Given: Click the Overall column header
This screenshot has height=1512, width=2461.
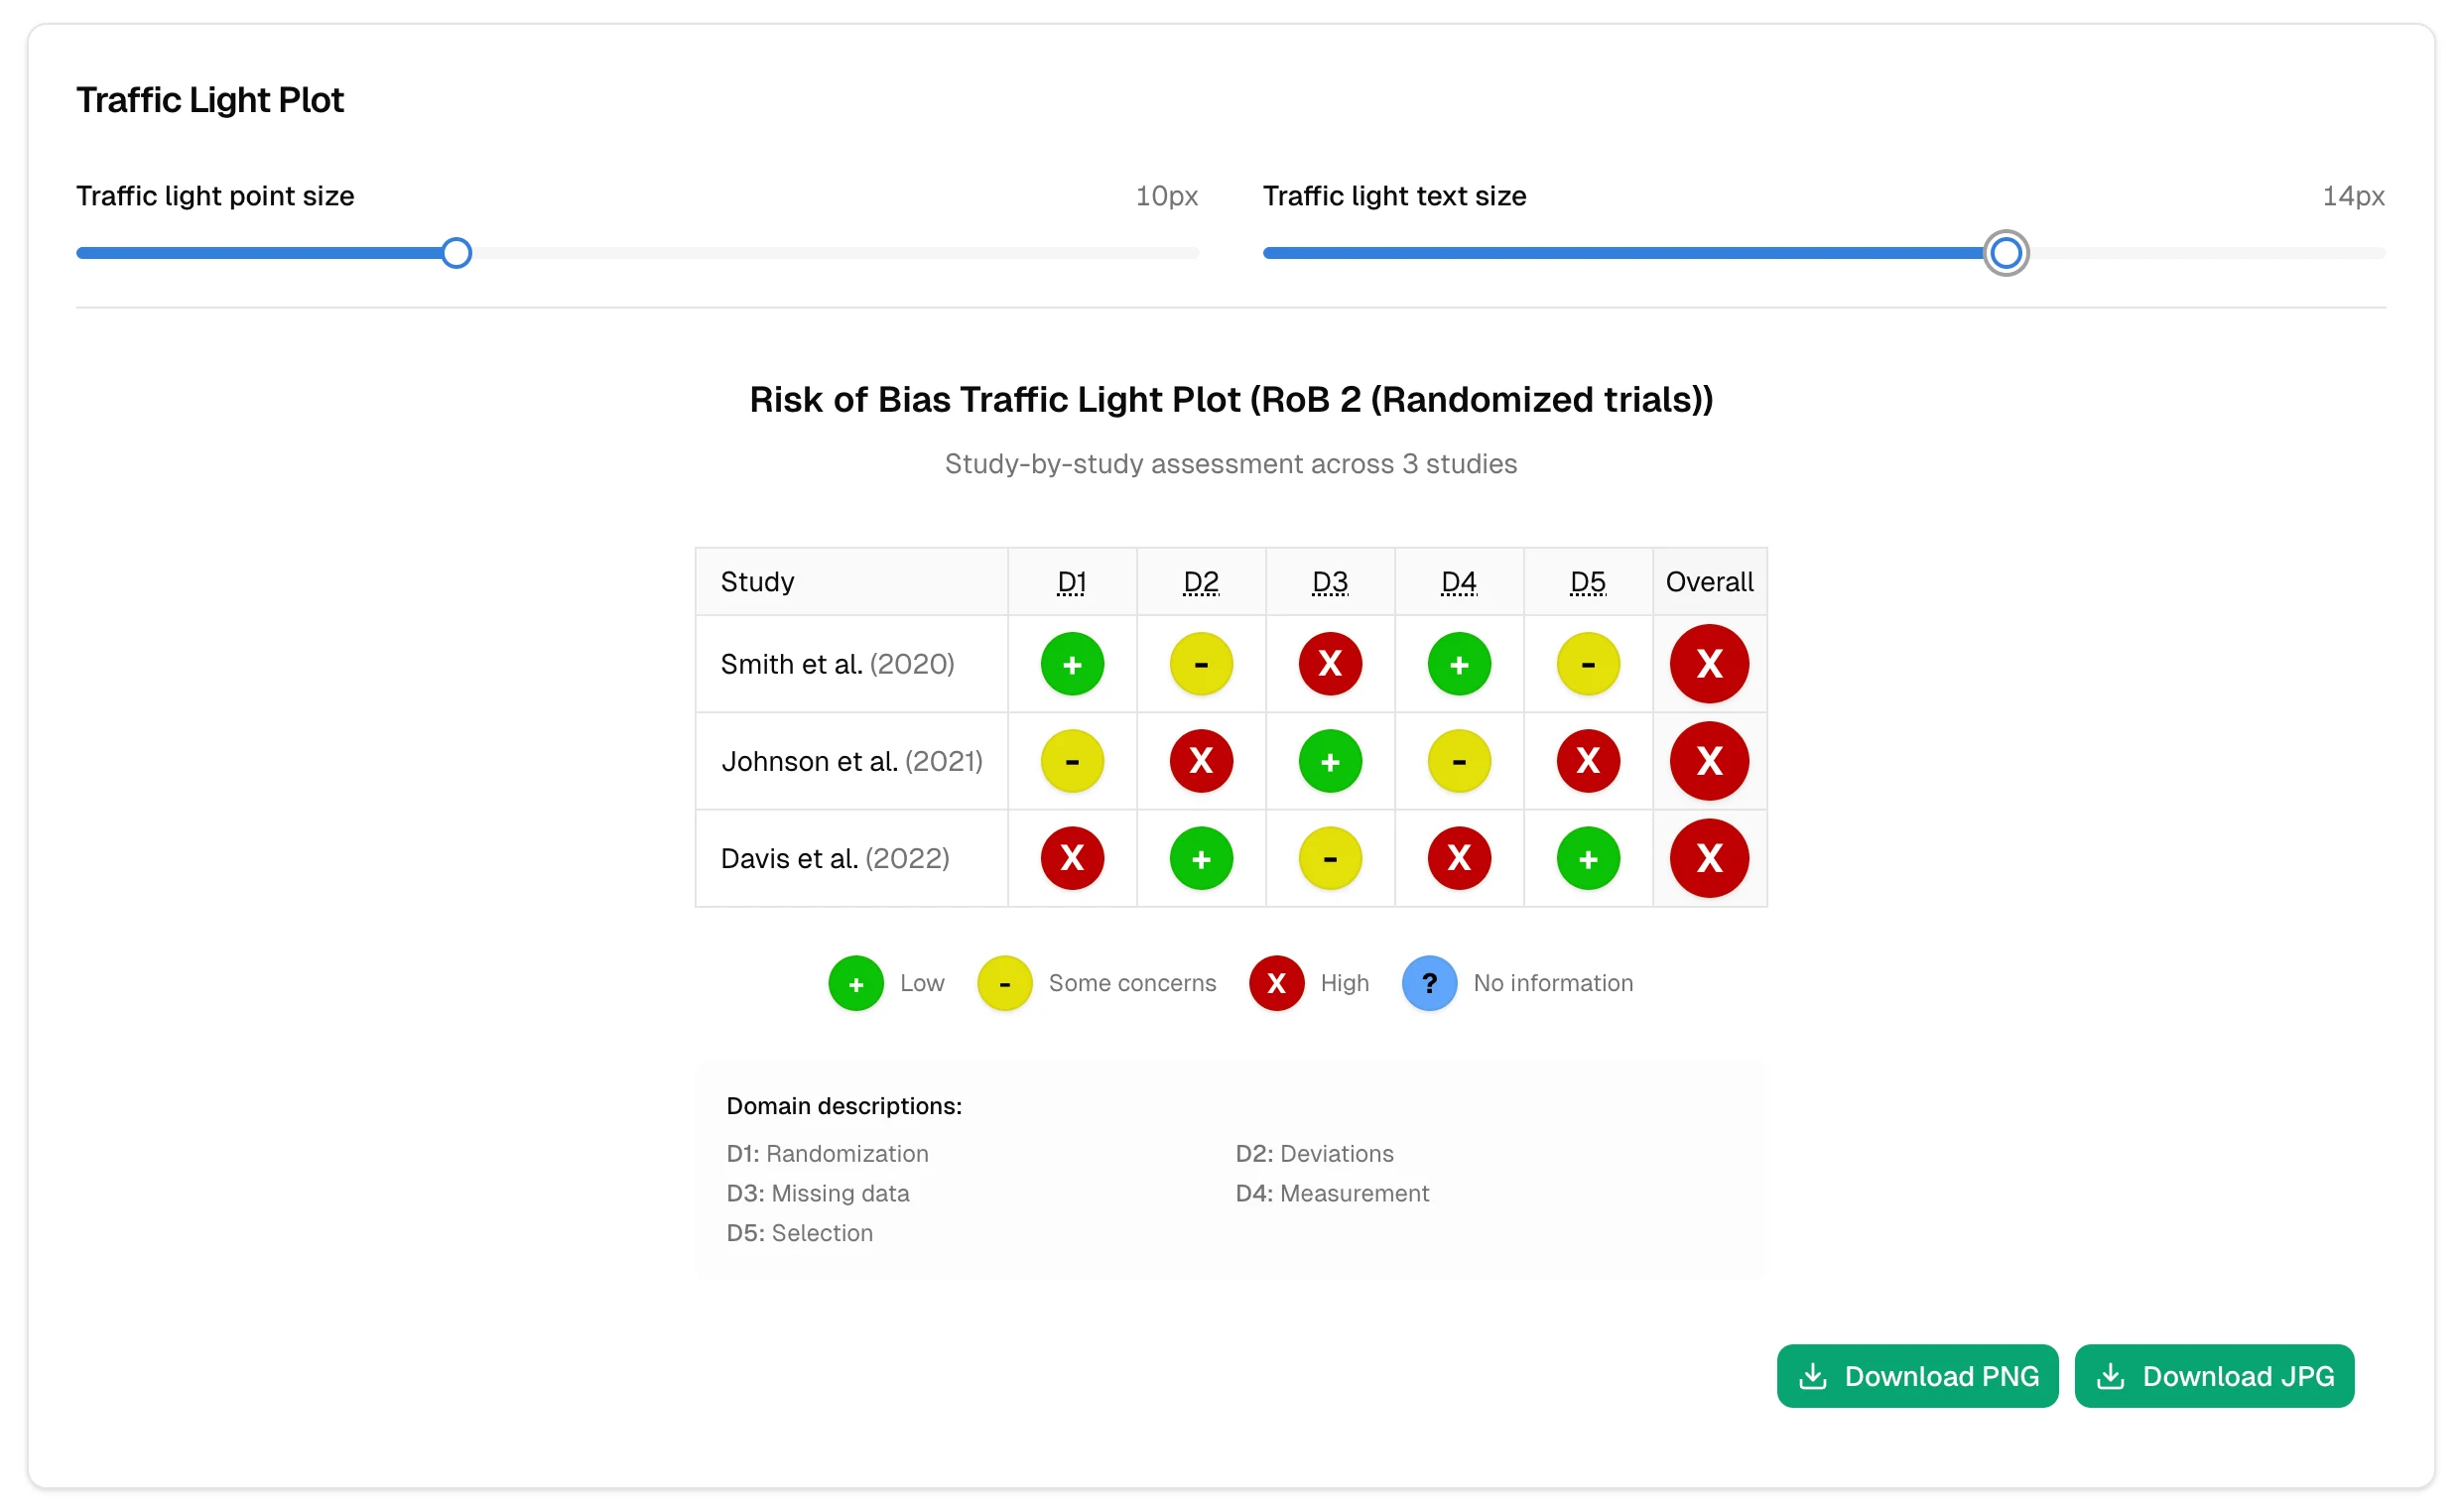Looking at the screenshot, I should 1708,582.
